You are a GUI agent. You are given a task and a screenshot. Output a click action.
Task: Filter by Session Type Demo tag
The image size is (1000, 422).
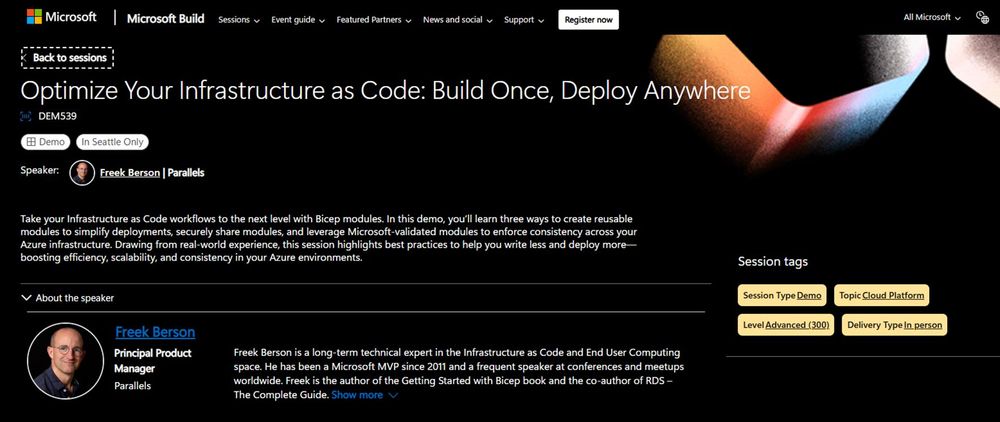782,295
